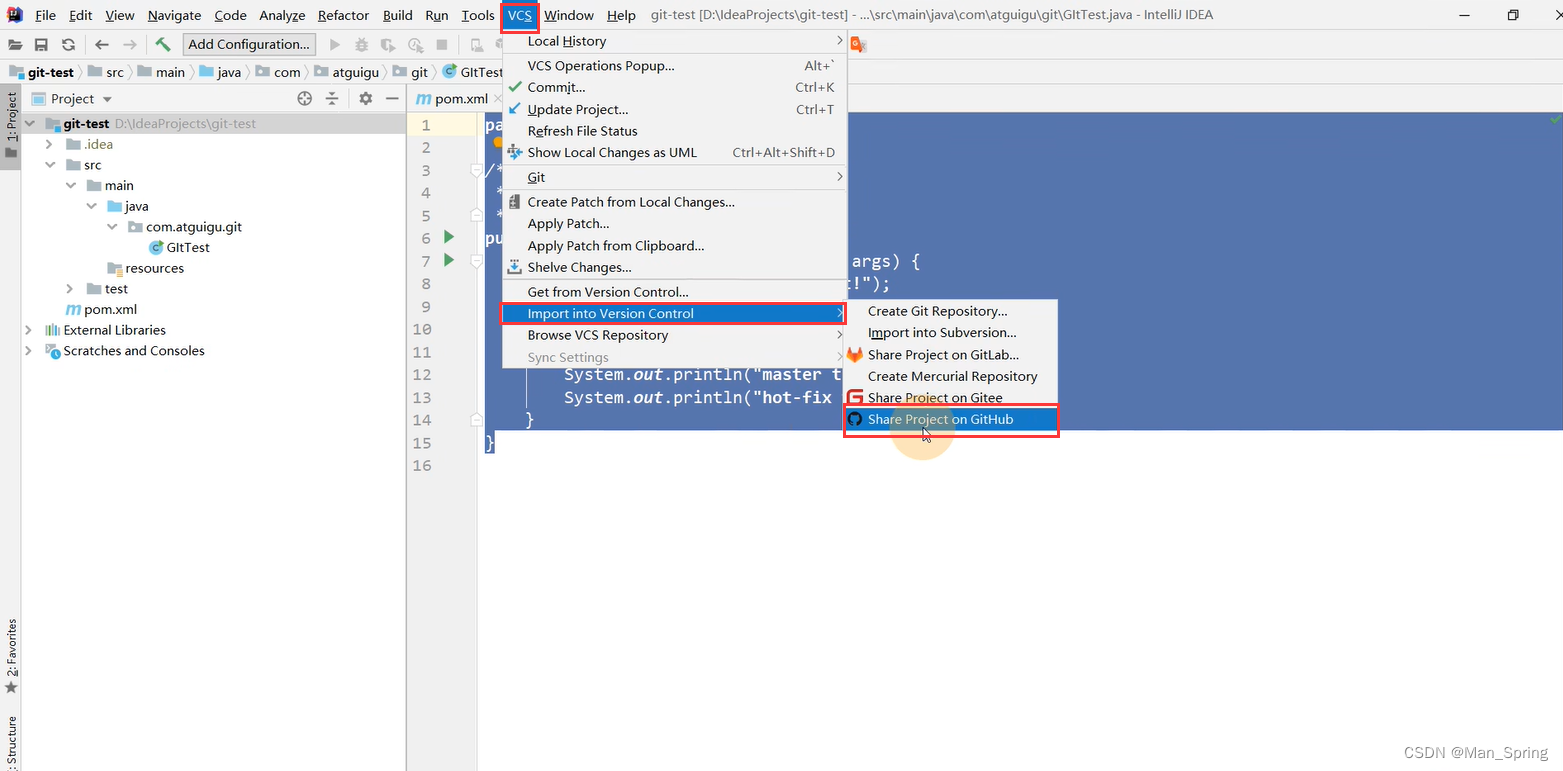Open Local History submenu
Screen dimensions: 1563x771
pos(674,41)
